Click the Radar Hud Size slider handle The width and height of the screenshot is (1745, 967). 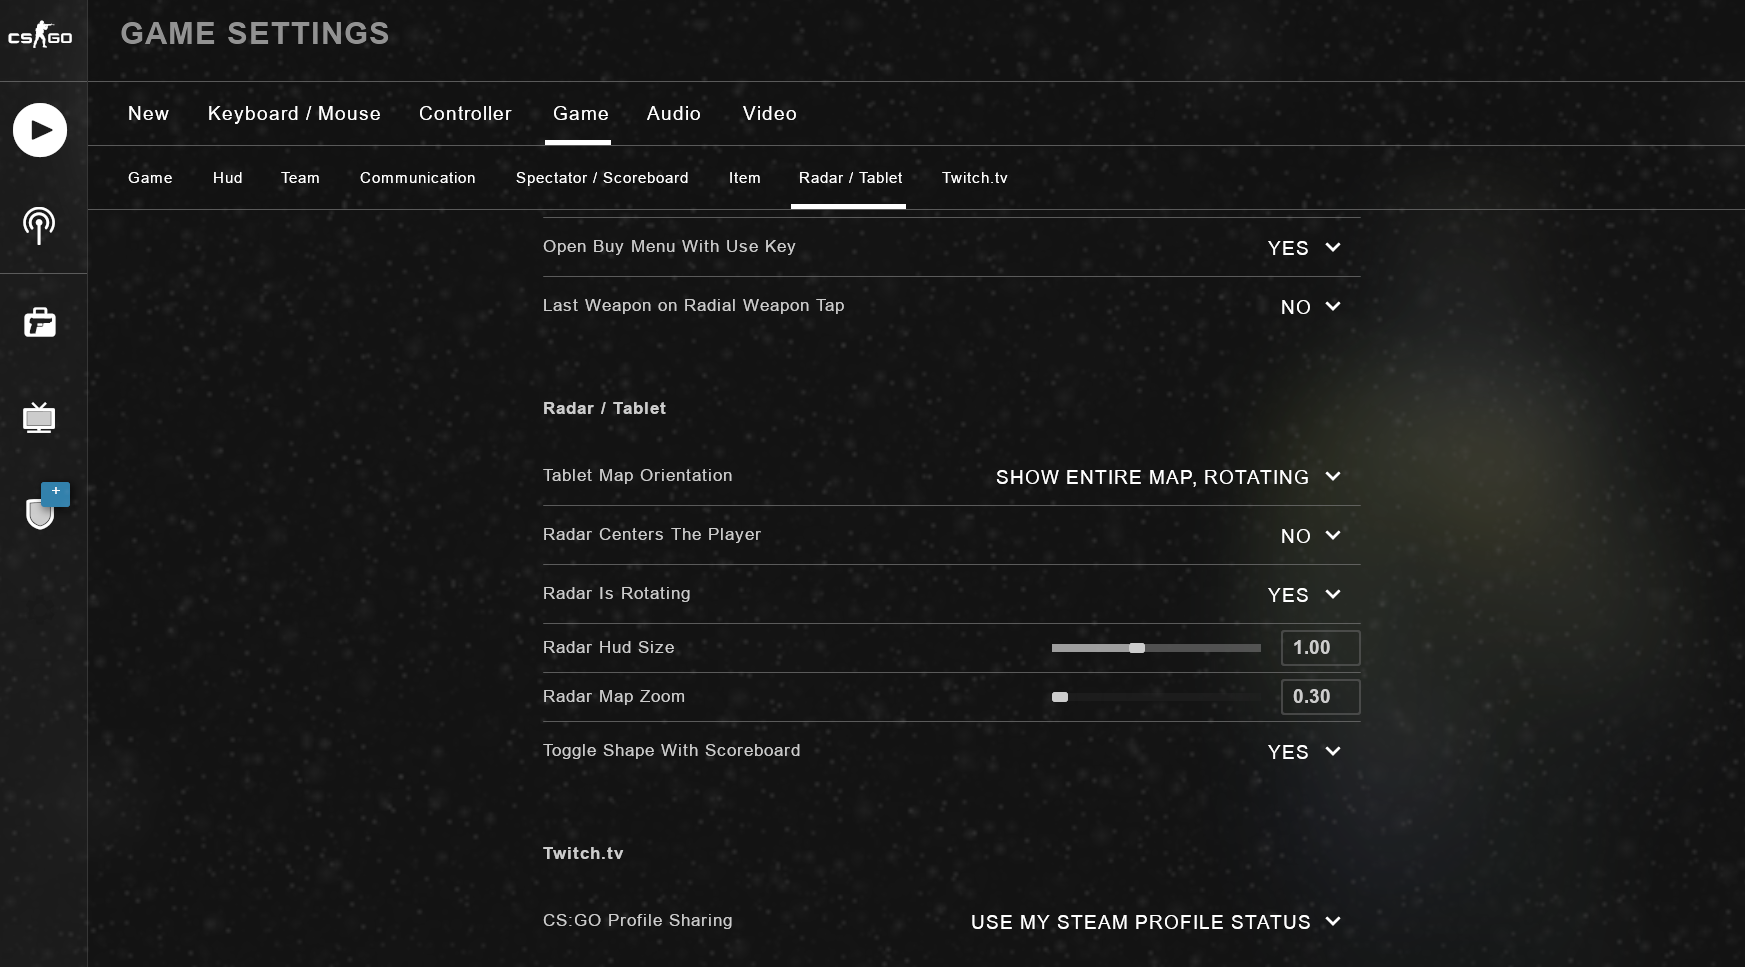click(1137, 648)
